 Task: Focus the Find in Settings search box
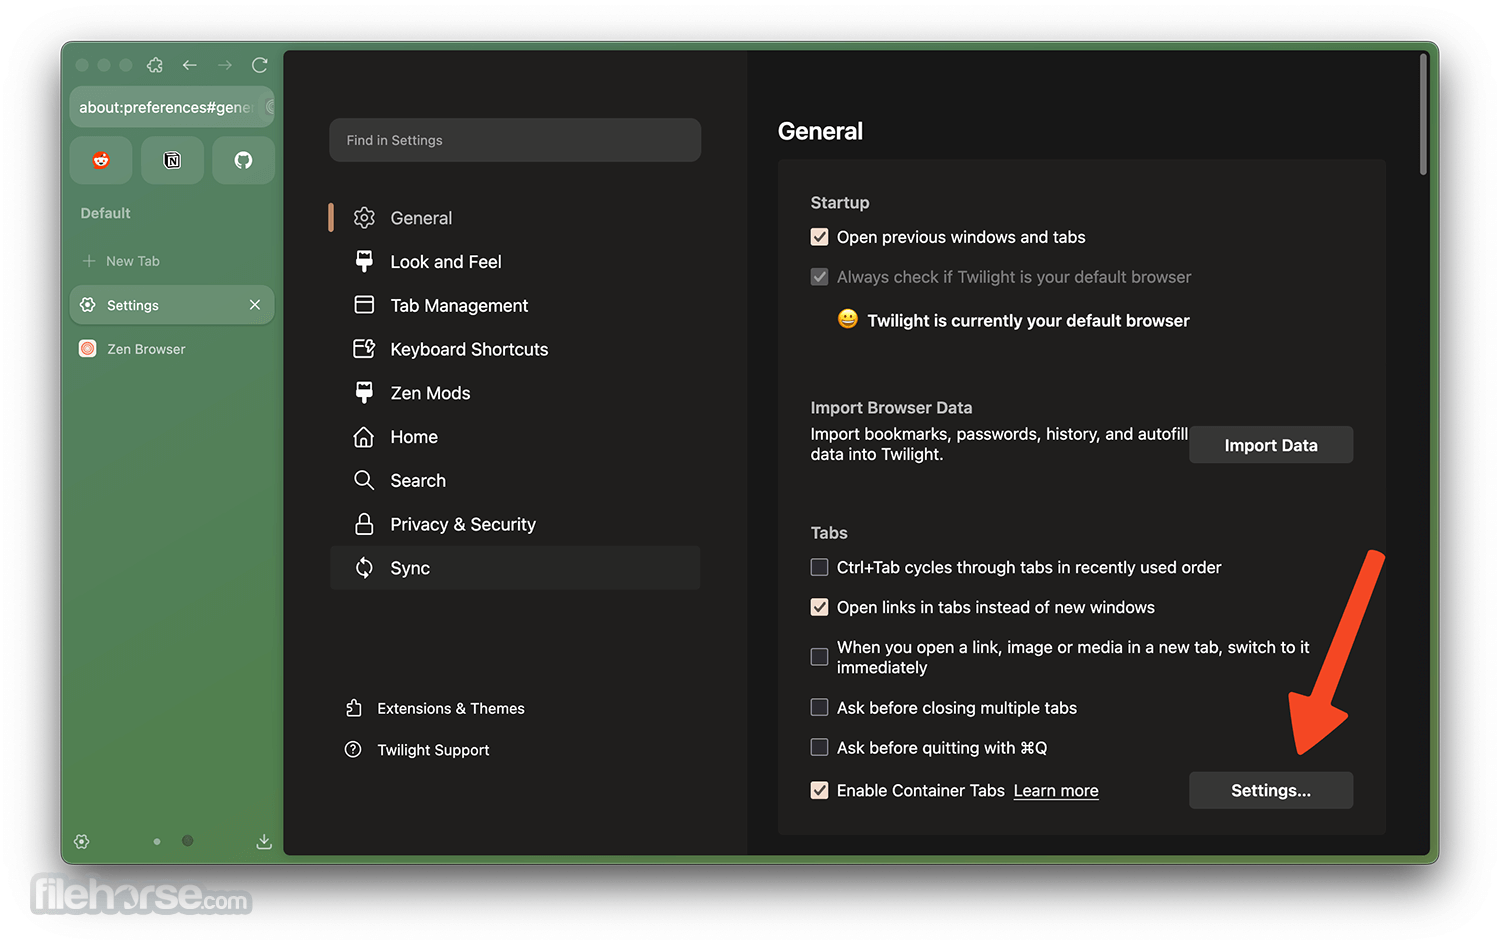click(515, 140)
